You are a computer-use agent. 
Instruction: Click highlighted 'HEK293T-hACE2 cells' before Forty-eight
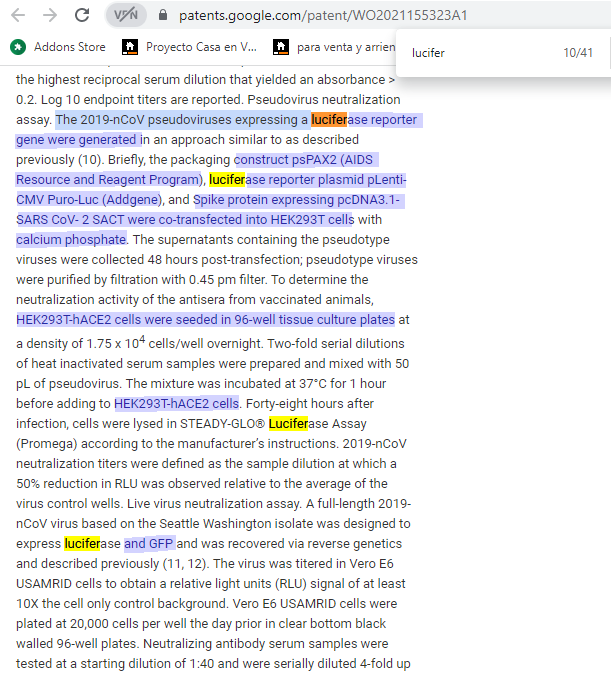(x=177, y=403)
